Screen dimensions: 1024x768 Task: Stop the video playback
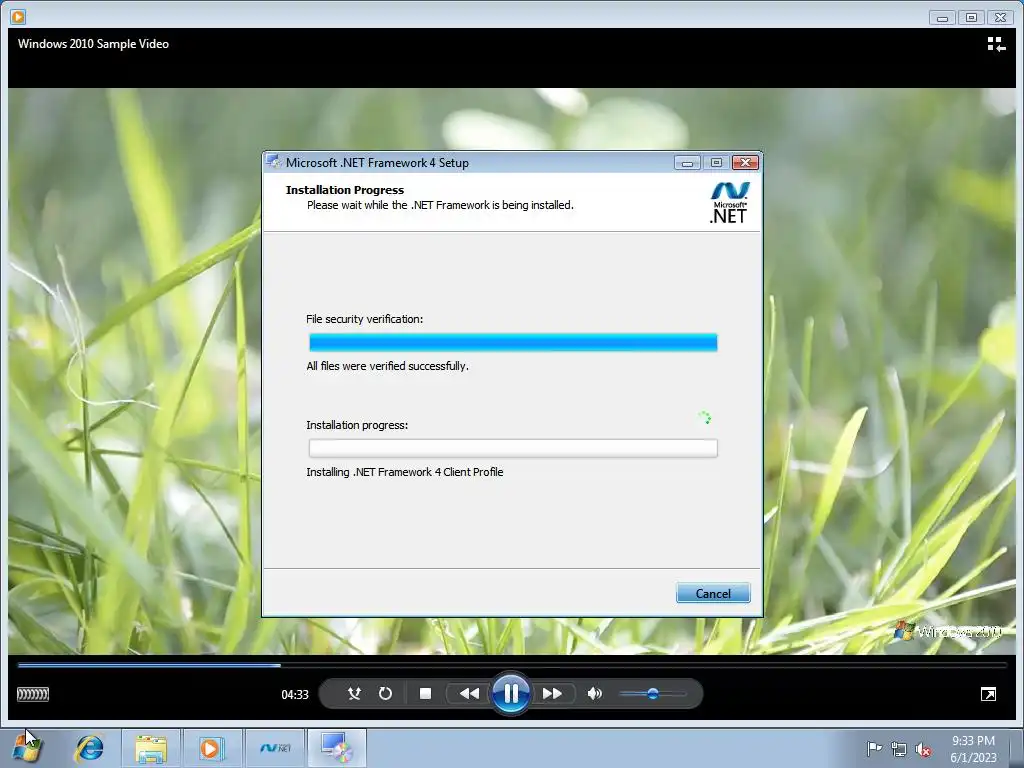coord(425,694)
